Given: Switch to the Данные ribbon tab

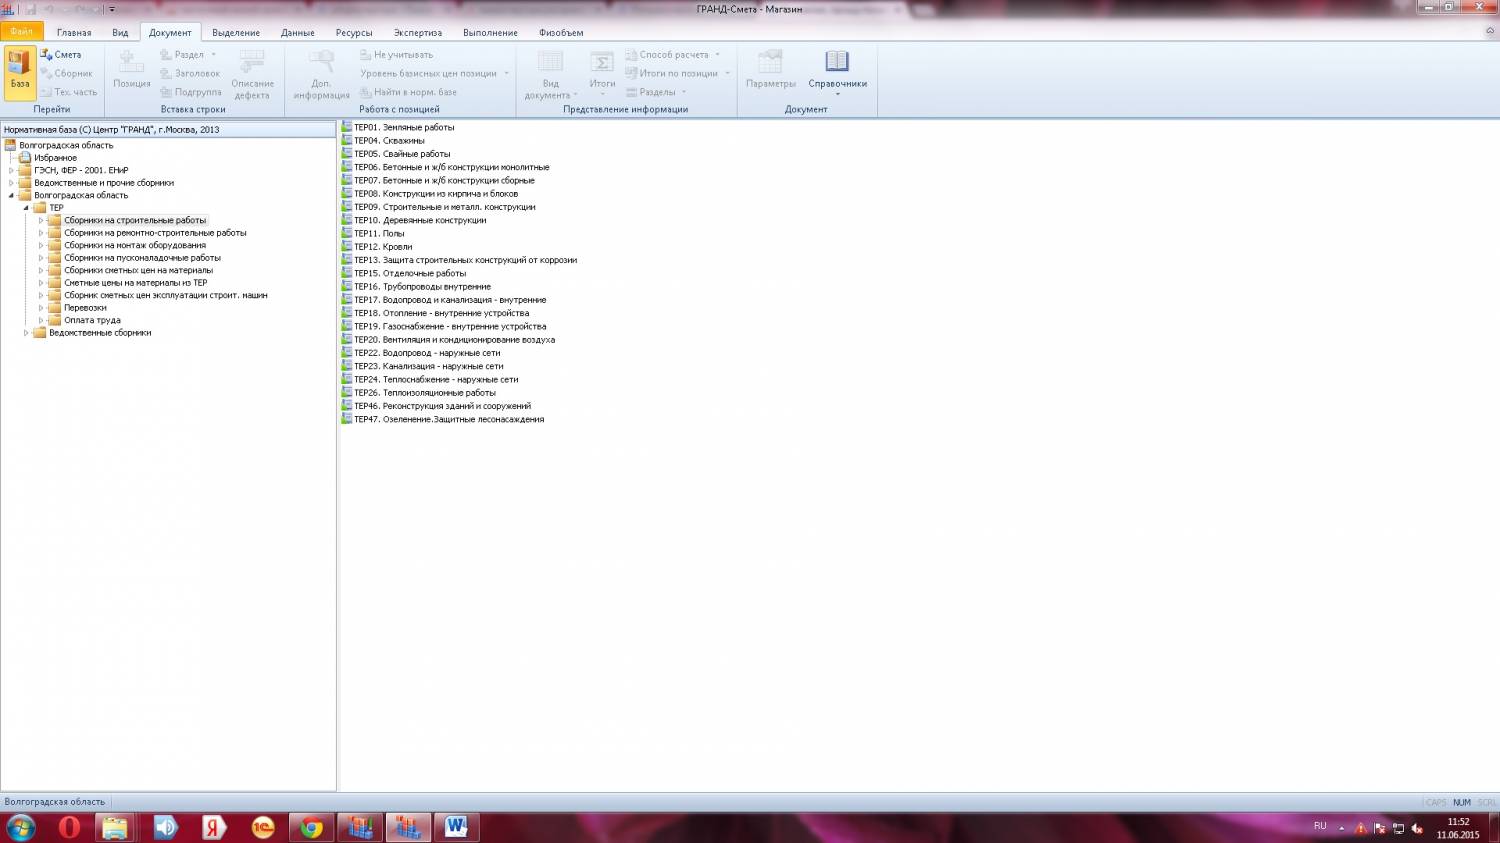Looking at the screenshot, I should click(x=298, y=33).
